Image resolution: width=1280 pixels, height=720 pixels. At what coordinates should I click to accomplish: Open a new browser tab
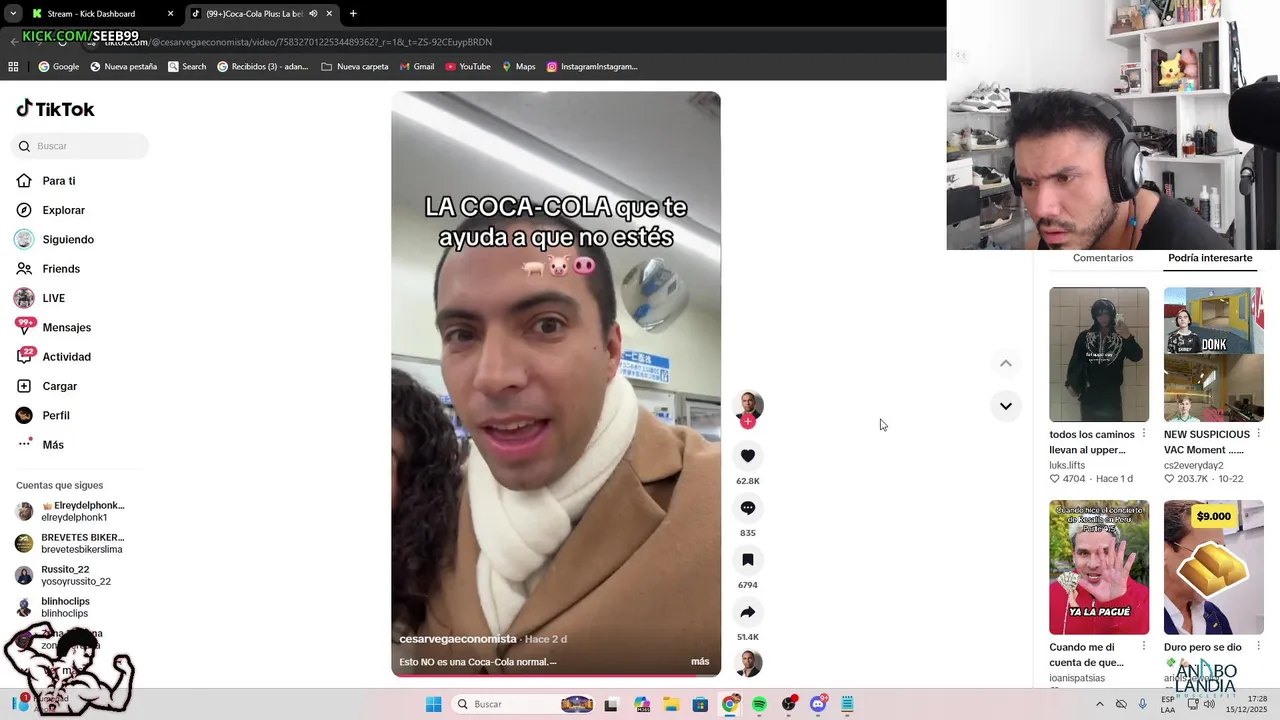pyautogui.click(x=353, y=13)
